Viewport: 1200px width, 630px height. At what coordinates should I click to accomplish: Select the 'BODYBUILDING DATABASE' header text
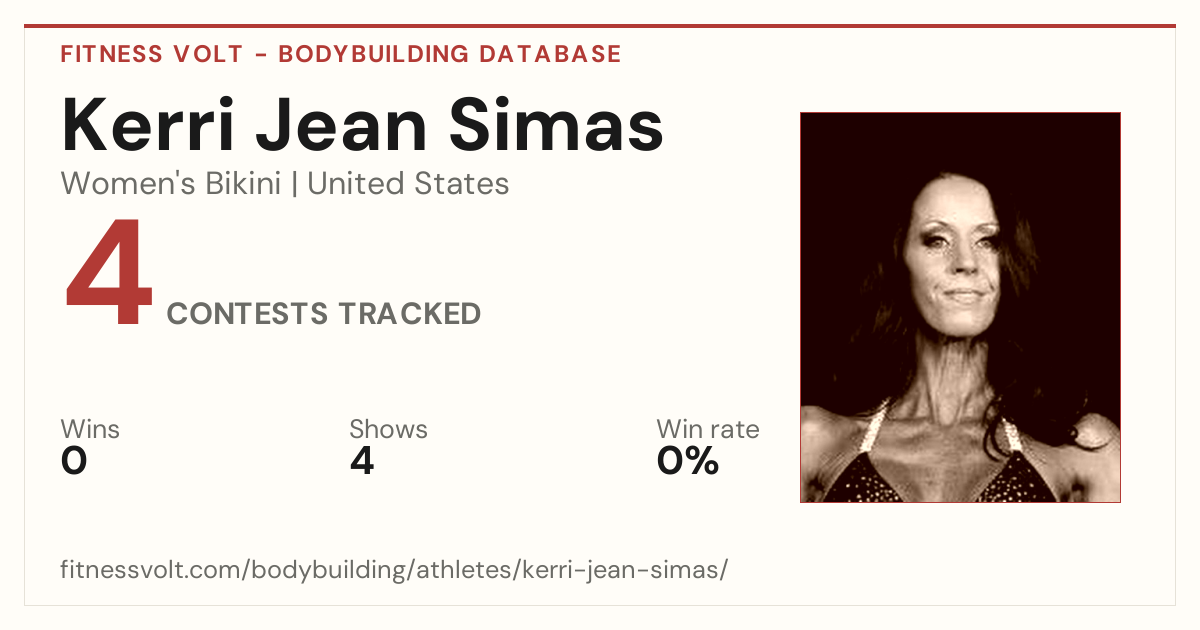pyautogui.click(x=450, y=54)
